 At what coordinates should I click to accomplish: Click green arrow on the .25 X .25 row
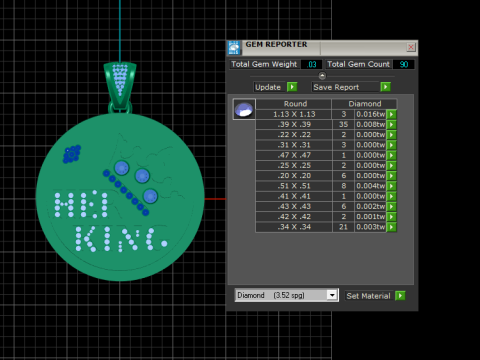tap(392, 166)
